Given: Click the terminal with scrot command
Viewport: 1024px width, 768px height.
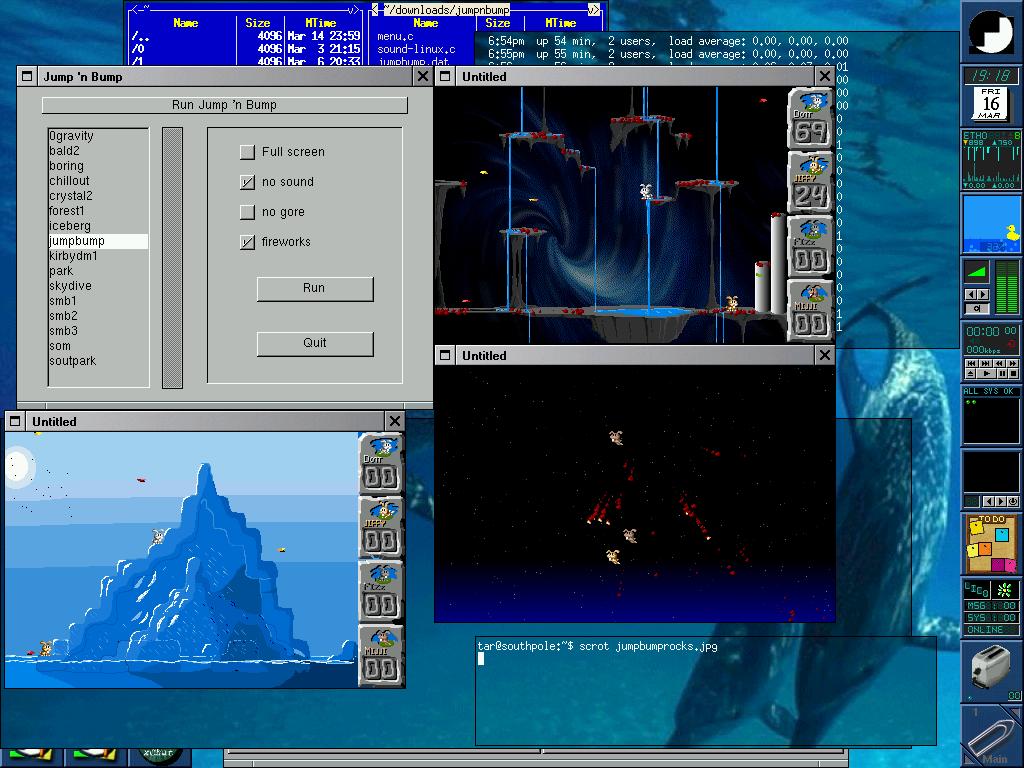Looking at the screenshot, I should [x=705, y=690].
